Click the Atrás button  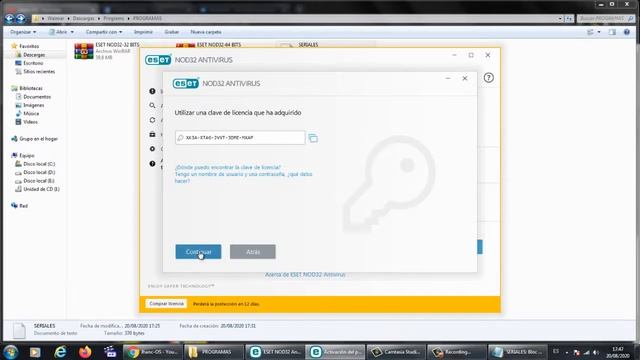[253, 252]
